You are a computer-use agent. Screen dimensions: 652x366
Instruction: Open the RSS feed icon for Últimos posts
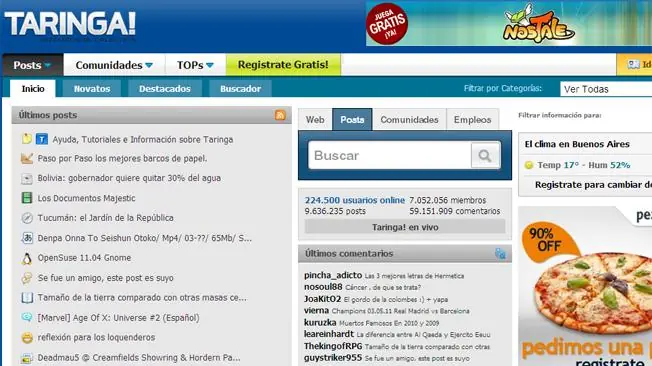click(x=281, y=115)
